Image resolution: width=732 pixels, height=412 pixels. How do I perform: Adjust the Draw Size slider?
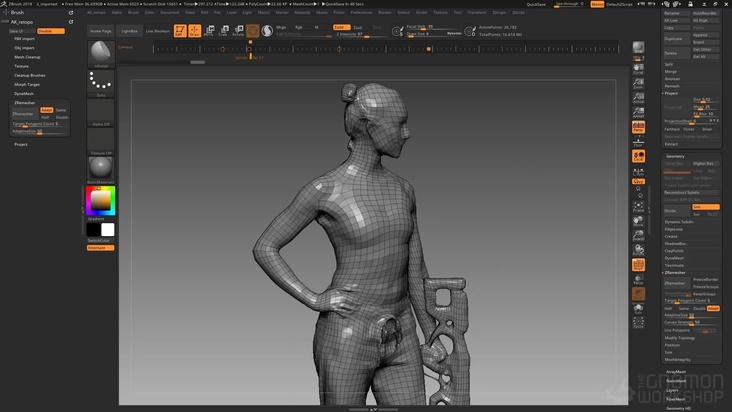coord(434,34)
